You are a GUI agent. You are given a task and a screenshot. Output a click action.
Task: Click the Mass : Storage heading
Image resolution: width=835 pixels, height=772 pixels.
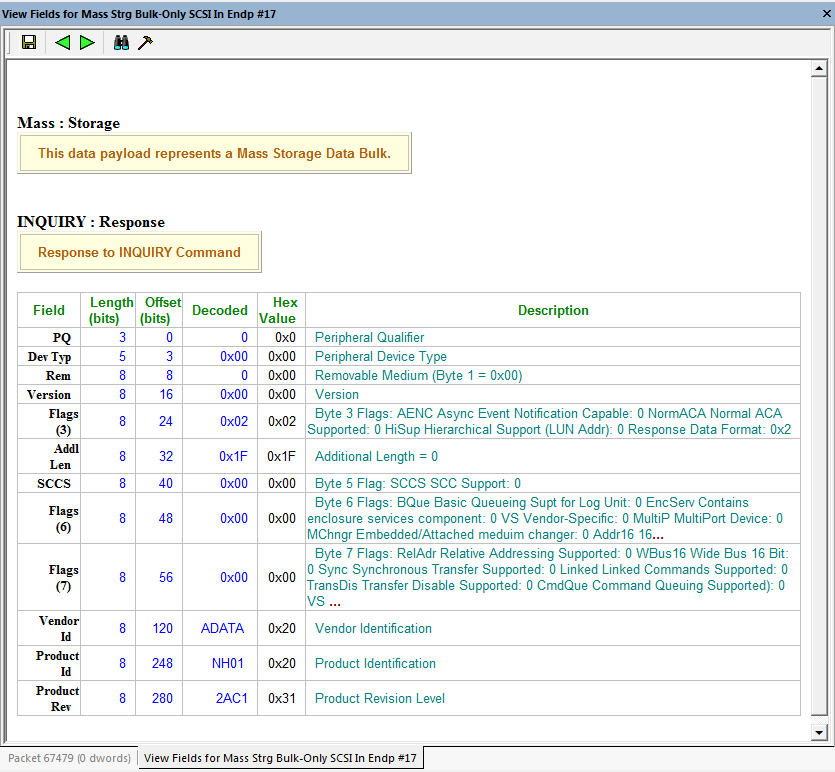(x=69, y=123)
